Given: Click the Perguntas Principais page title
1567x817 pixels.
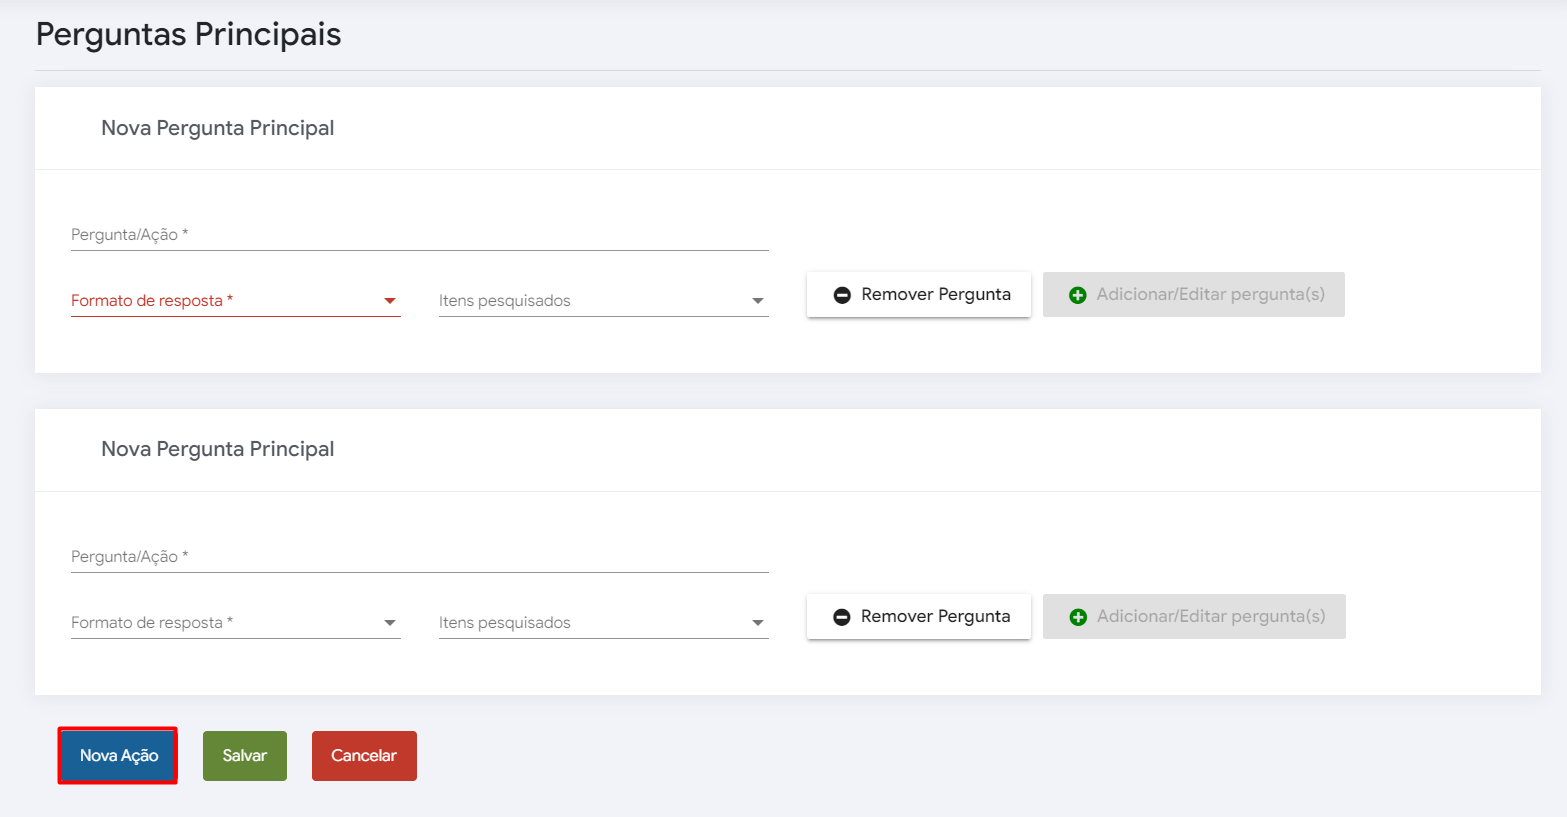Looking at the screenshot, I should [x=188, y=34].
